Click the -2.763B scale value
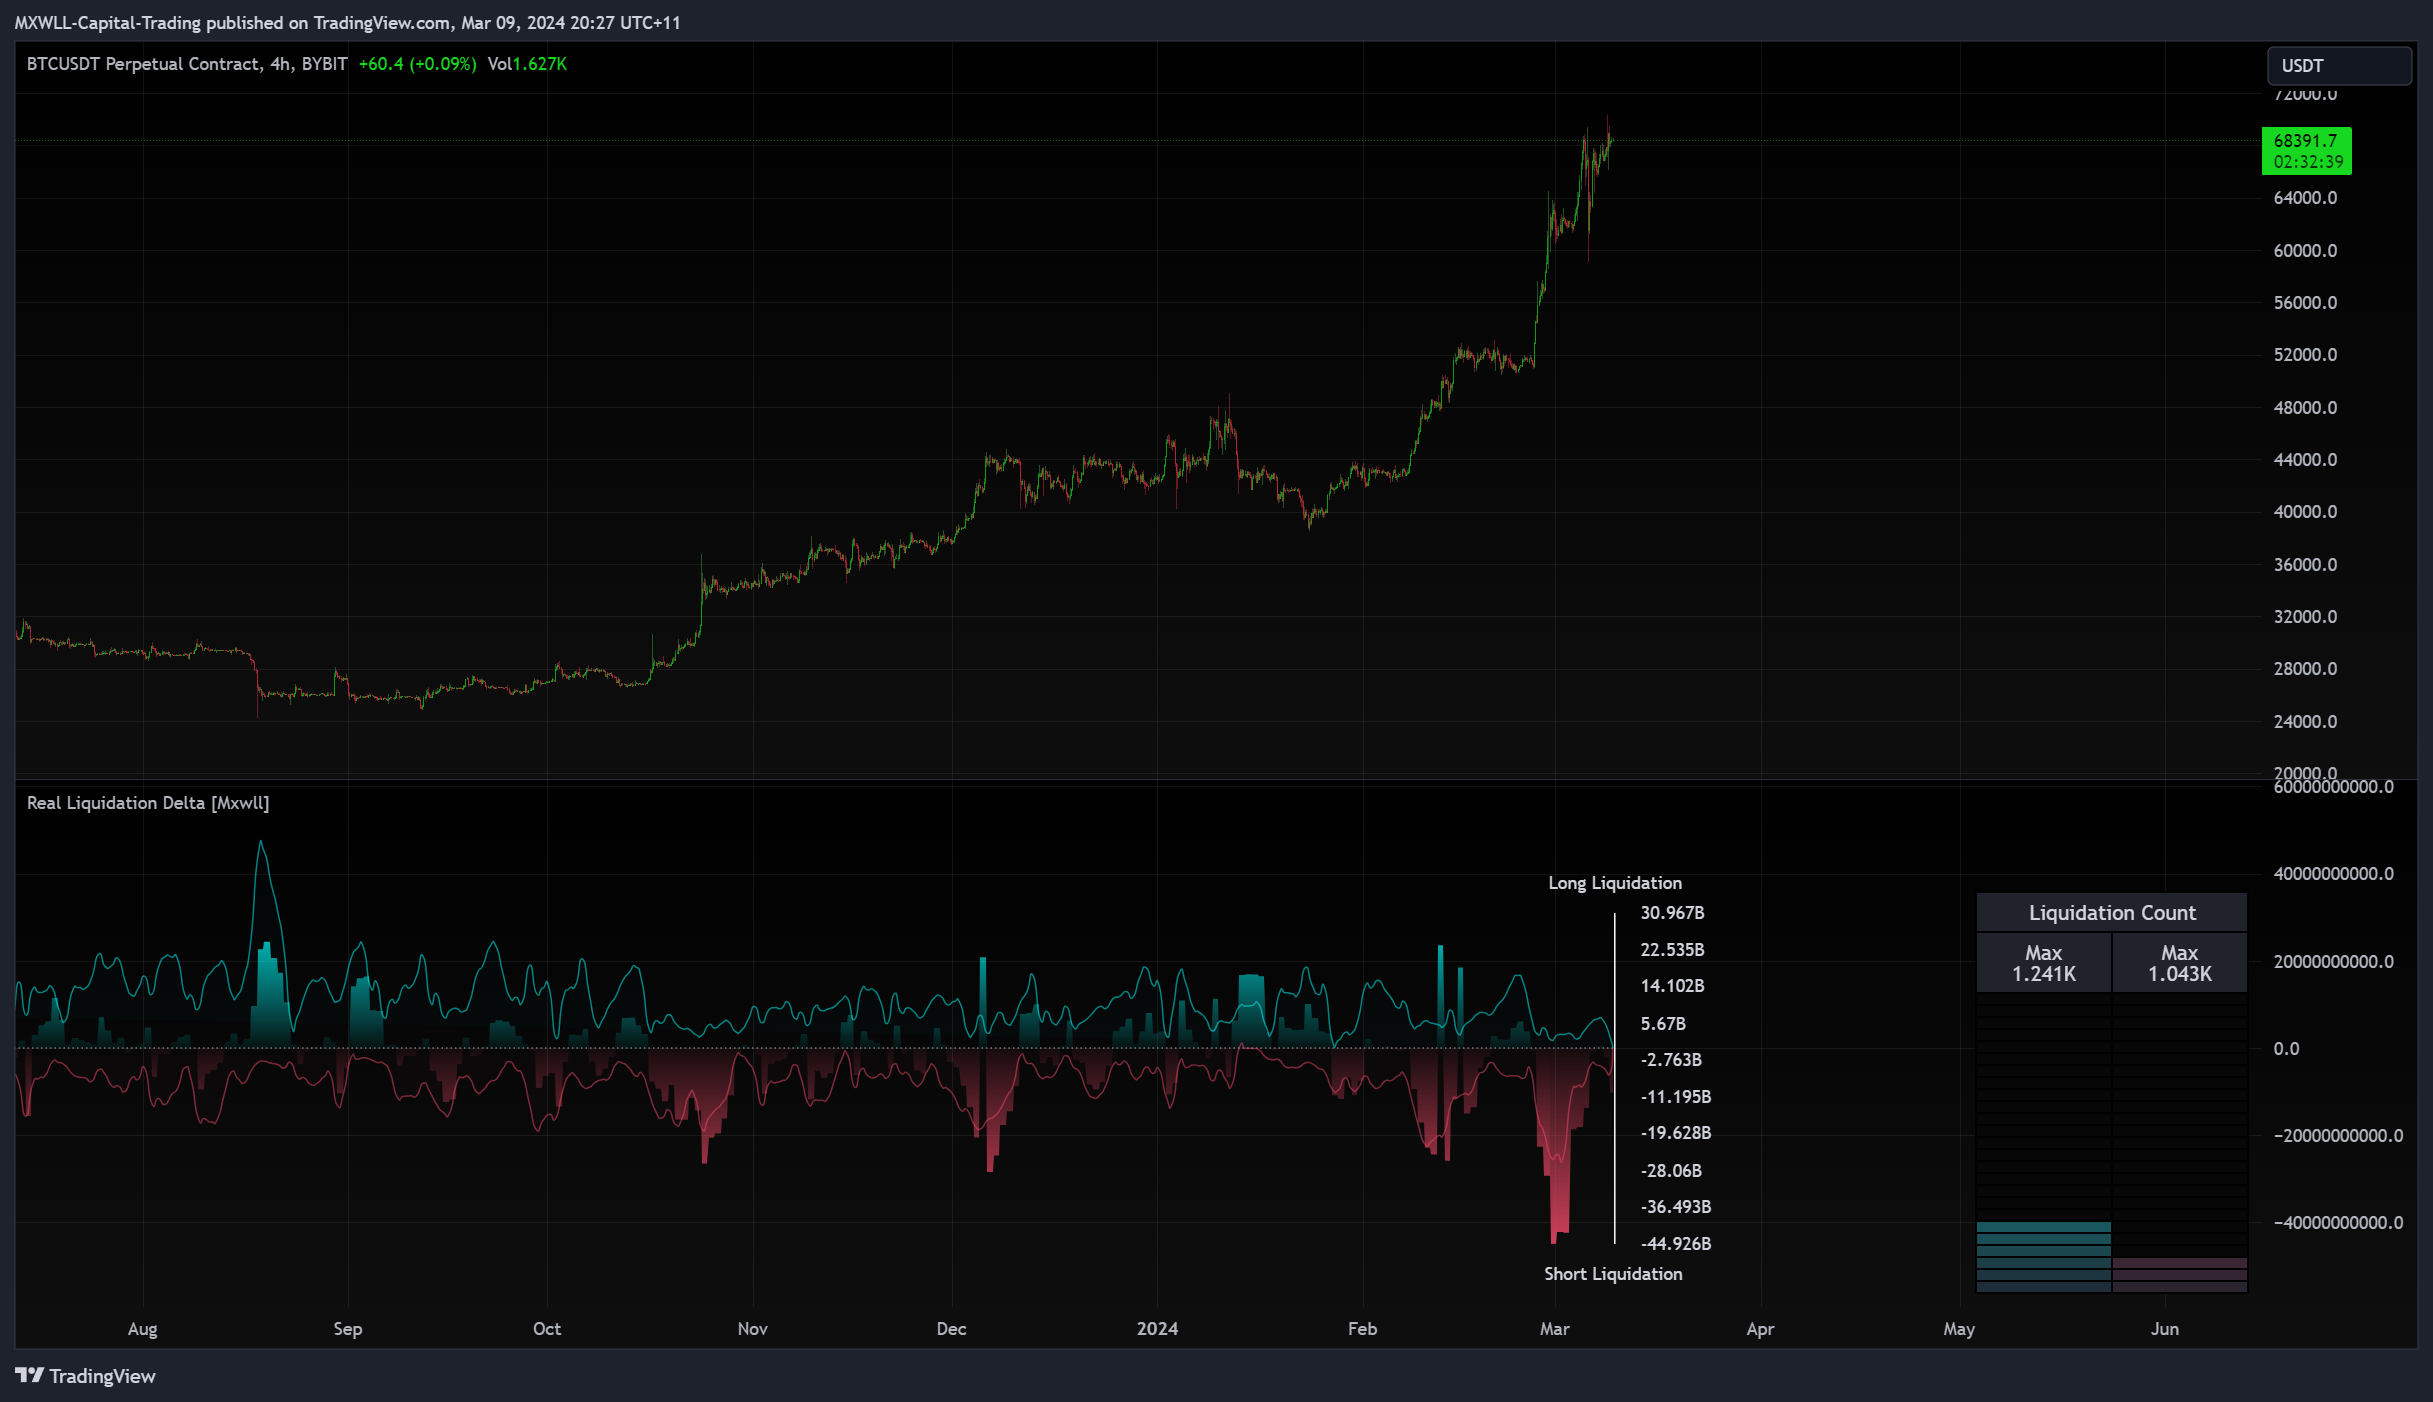The image size is (2433, 1402). 1671,1060
